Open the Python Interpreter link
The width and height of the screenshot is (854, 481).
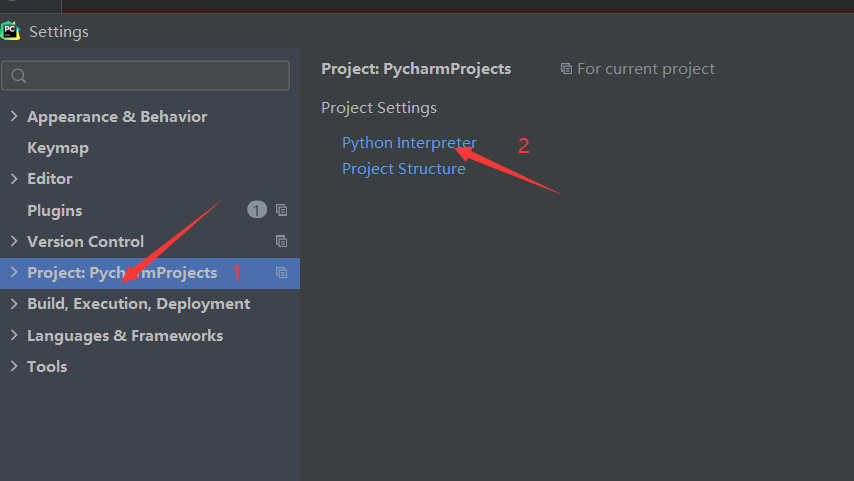coord(409,143)
